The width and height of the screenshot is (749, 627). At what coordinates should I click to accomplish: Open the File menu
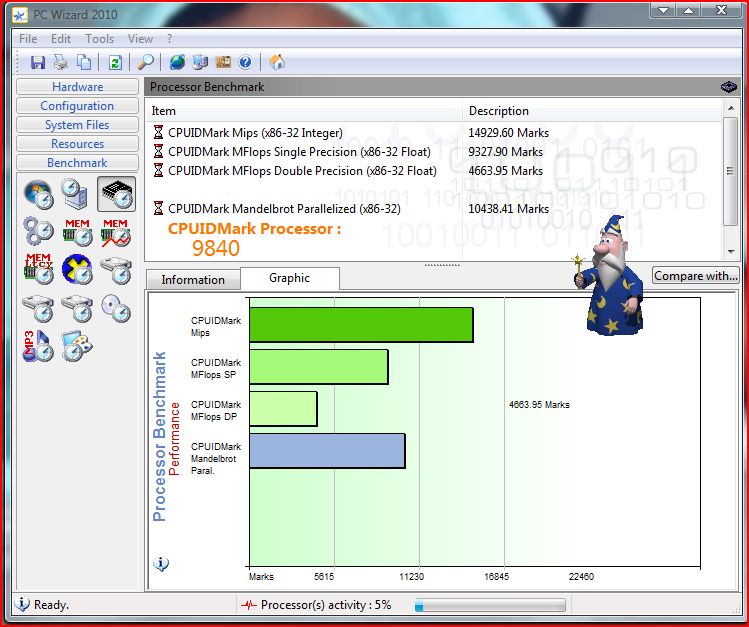pyautogui.click(x=28, y=39)
